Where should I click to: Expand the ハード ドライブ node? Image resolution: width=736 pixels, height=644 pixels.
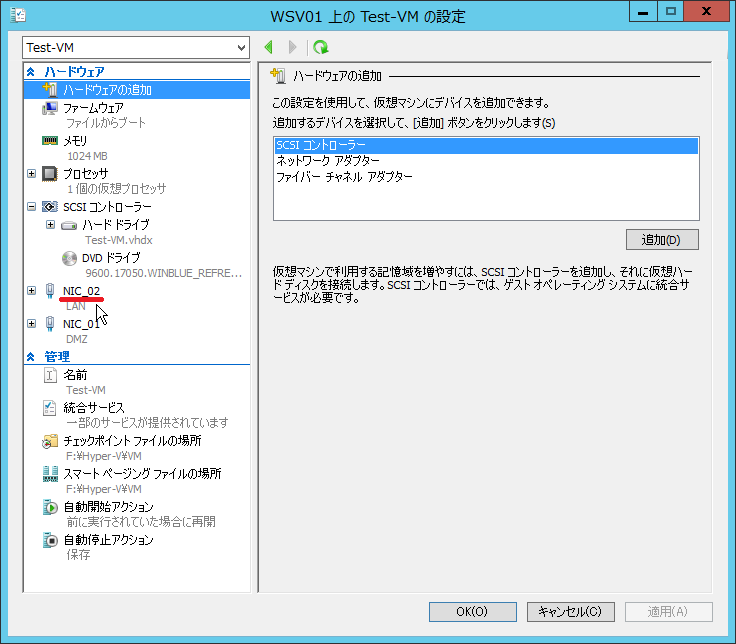(x=50, y=225)
